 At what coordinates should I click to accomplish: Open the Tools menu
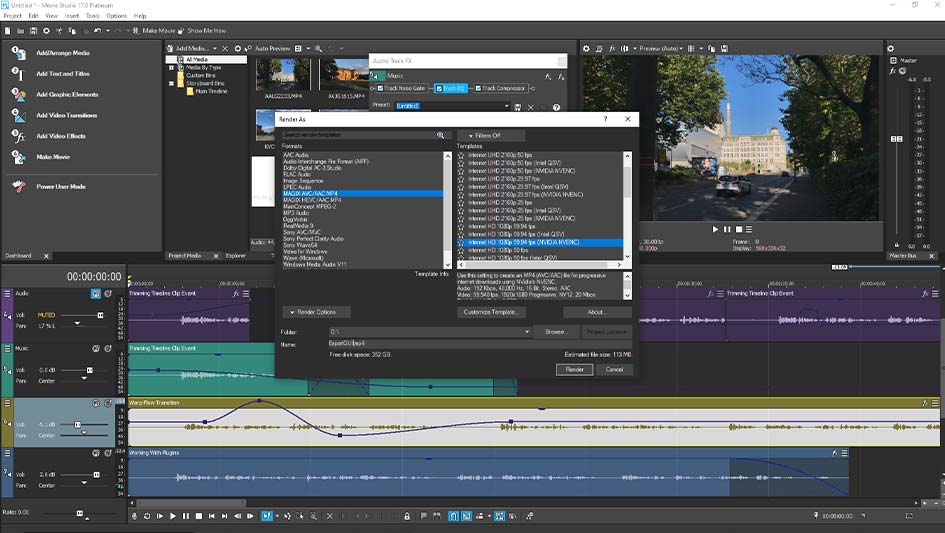(92, 16)
